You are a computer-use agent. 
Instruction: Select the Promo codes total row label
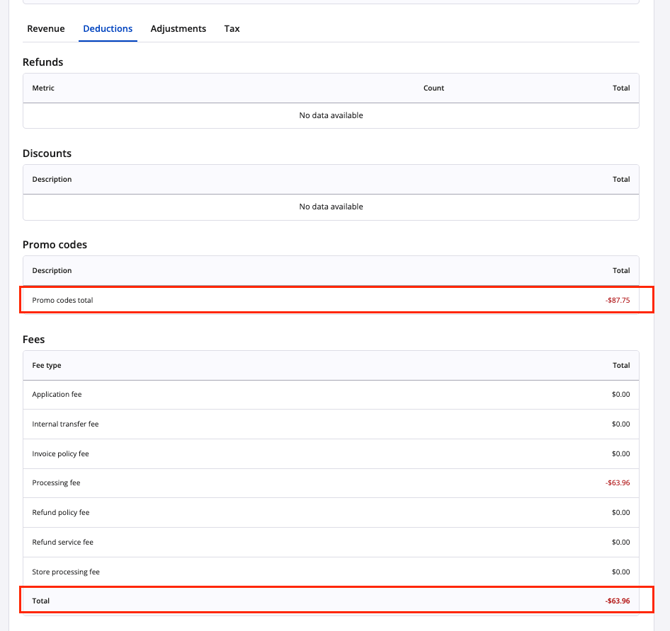(x=62, y=300)
